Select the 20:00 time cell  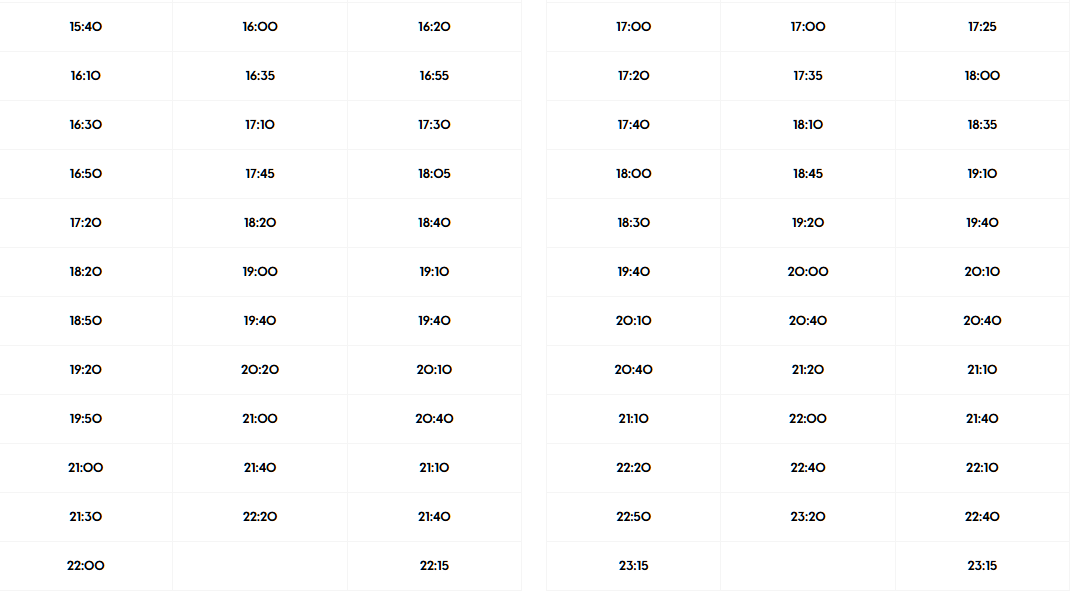808,272
